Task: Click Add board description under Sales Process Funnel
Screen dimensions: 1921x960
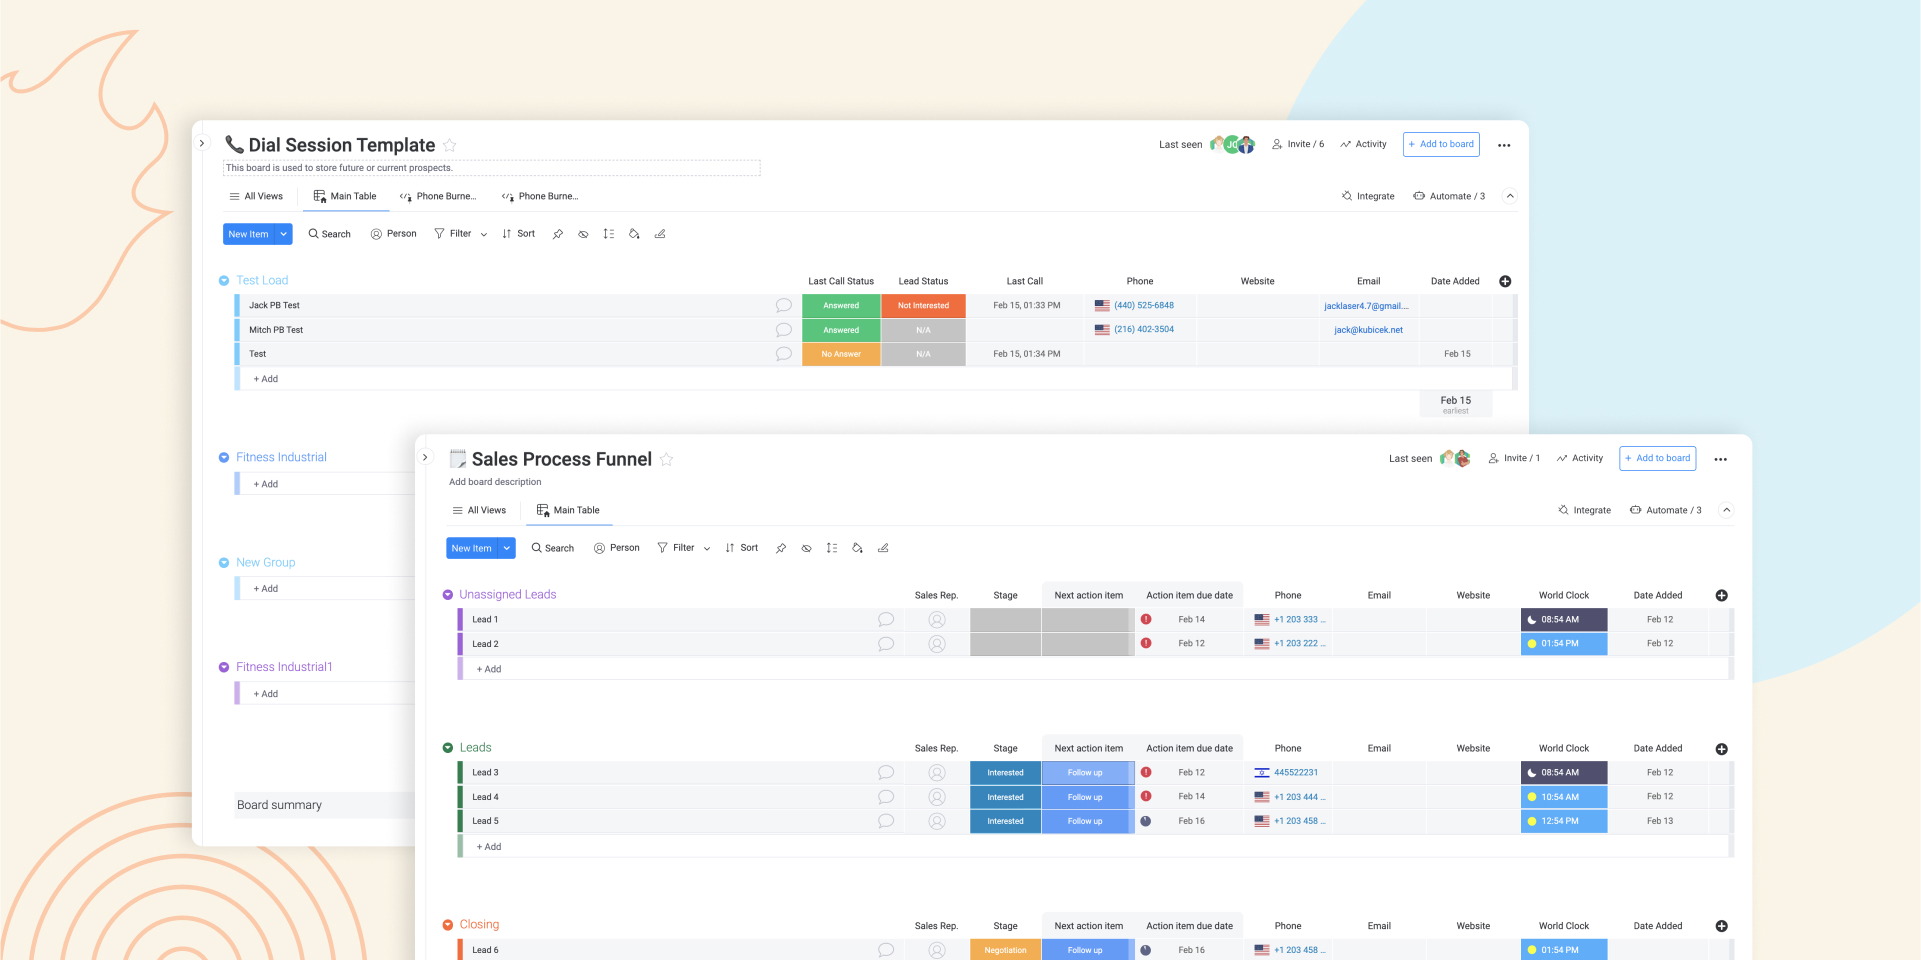Action: coord(495,482)
